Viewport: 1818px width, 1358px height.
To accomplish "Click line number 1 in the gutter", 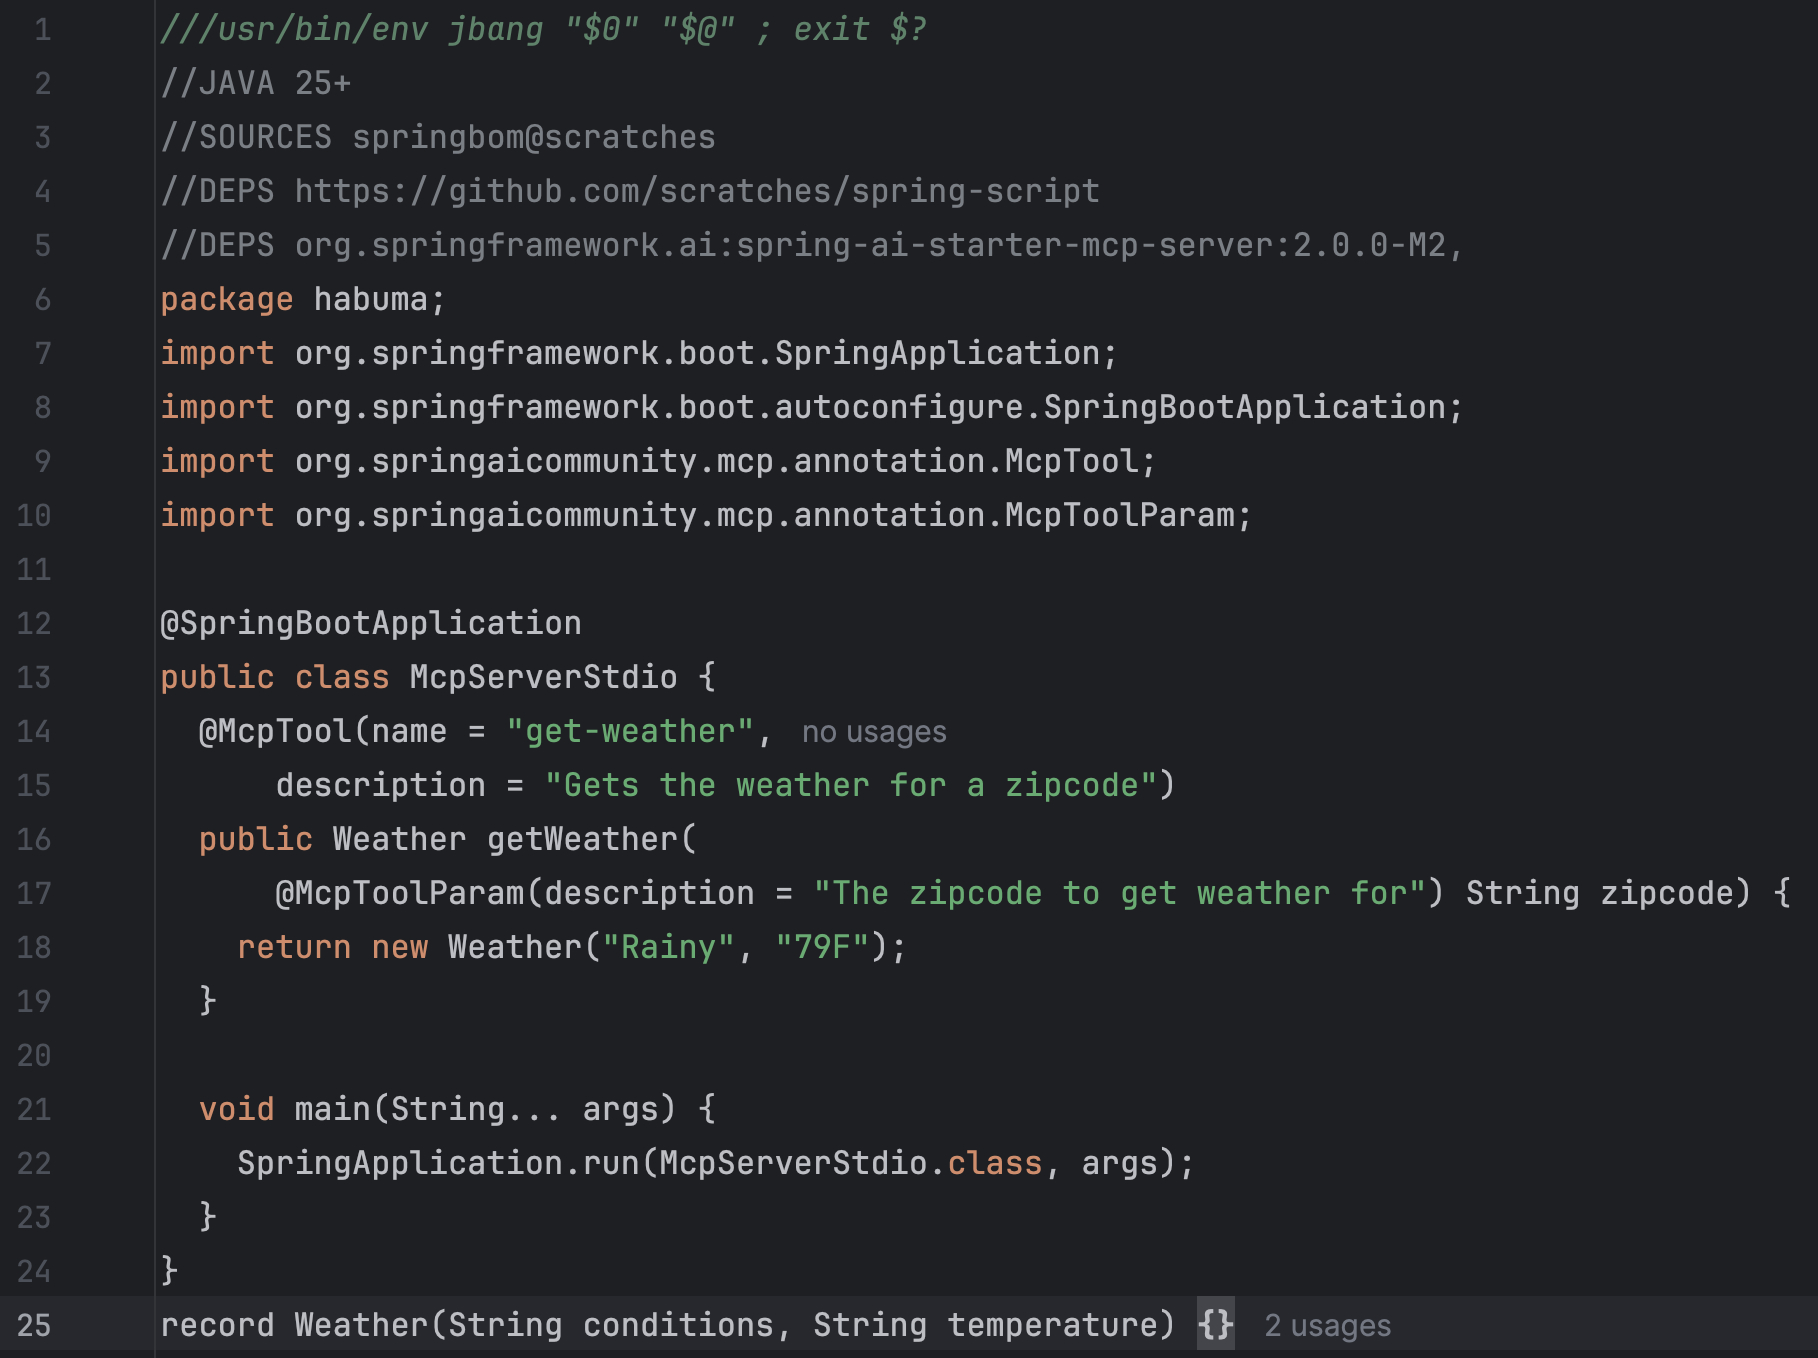I will coord(42,29).
